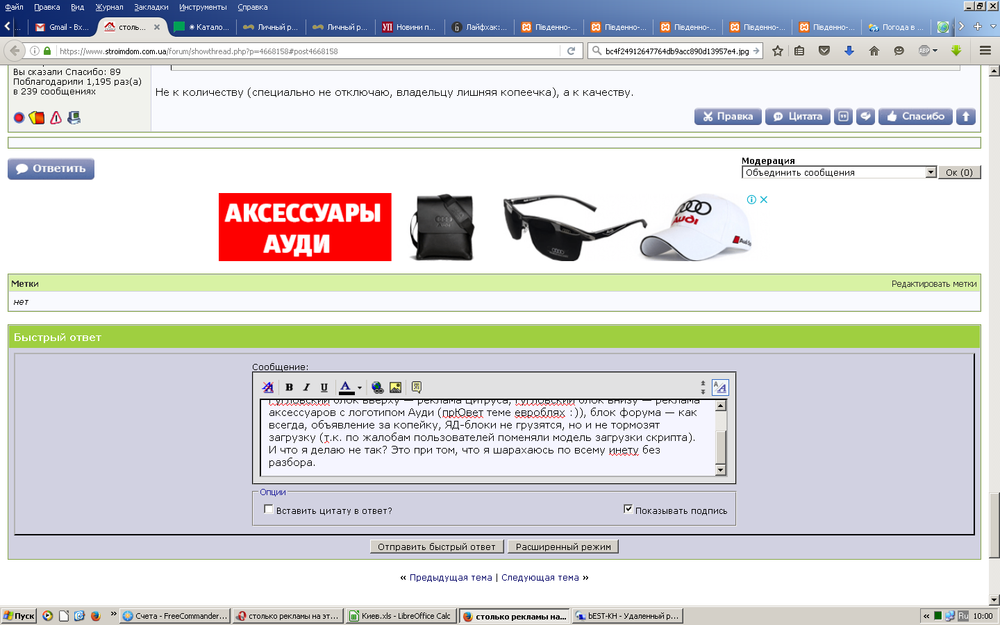Switch editor mode with the A/pencil icon

[720, 387]
